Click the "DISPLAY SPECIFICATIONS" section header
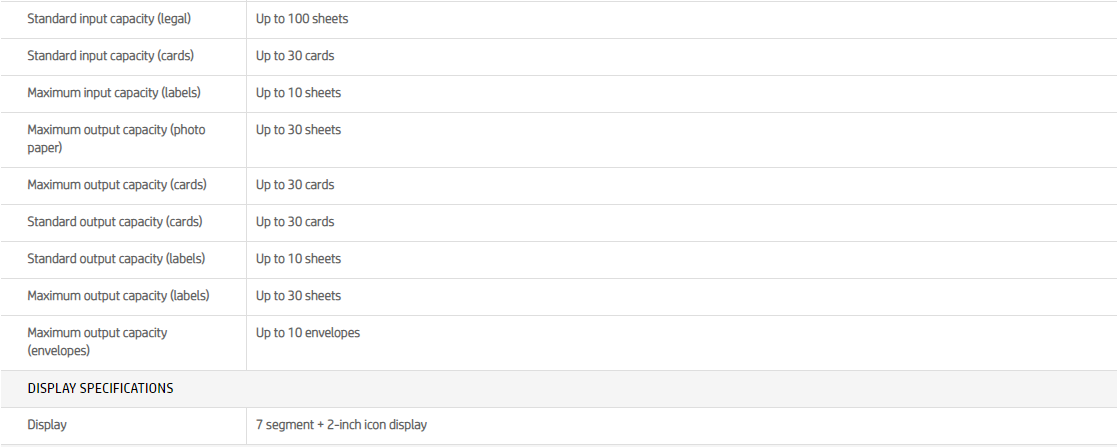 [x=100, y=388]
